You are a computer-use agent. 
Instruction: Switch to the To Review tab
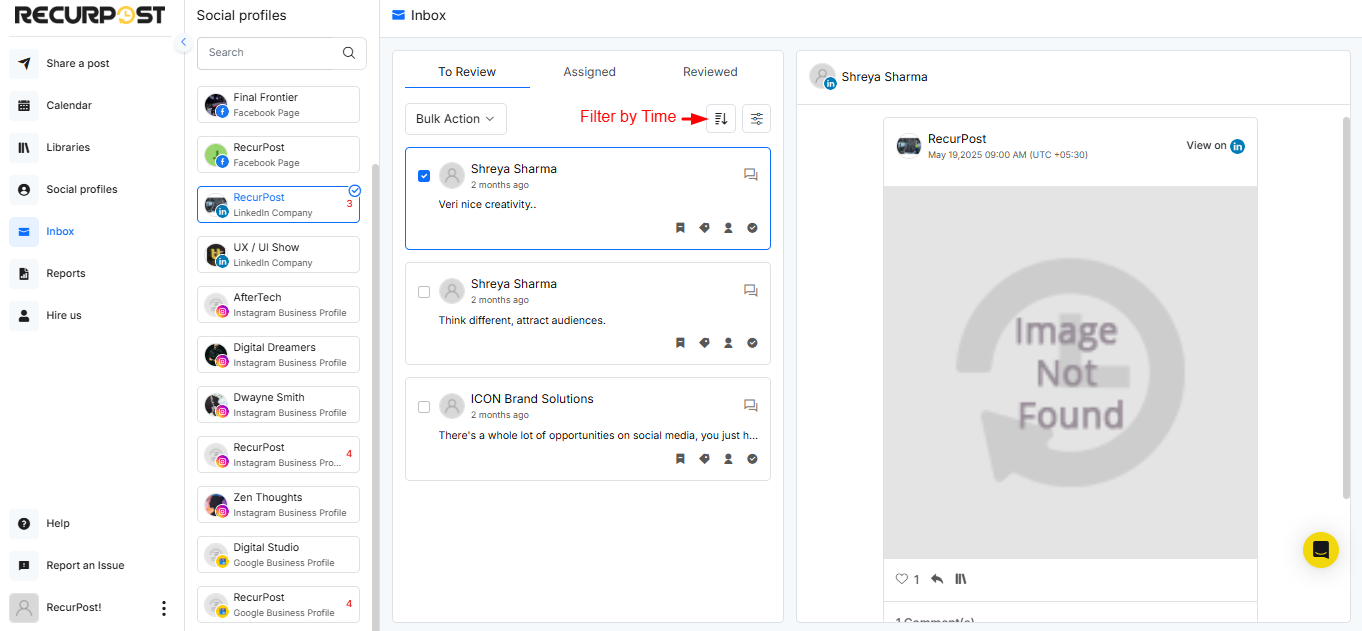467,72
